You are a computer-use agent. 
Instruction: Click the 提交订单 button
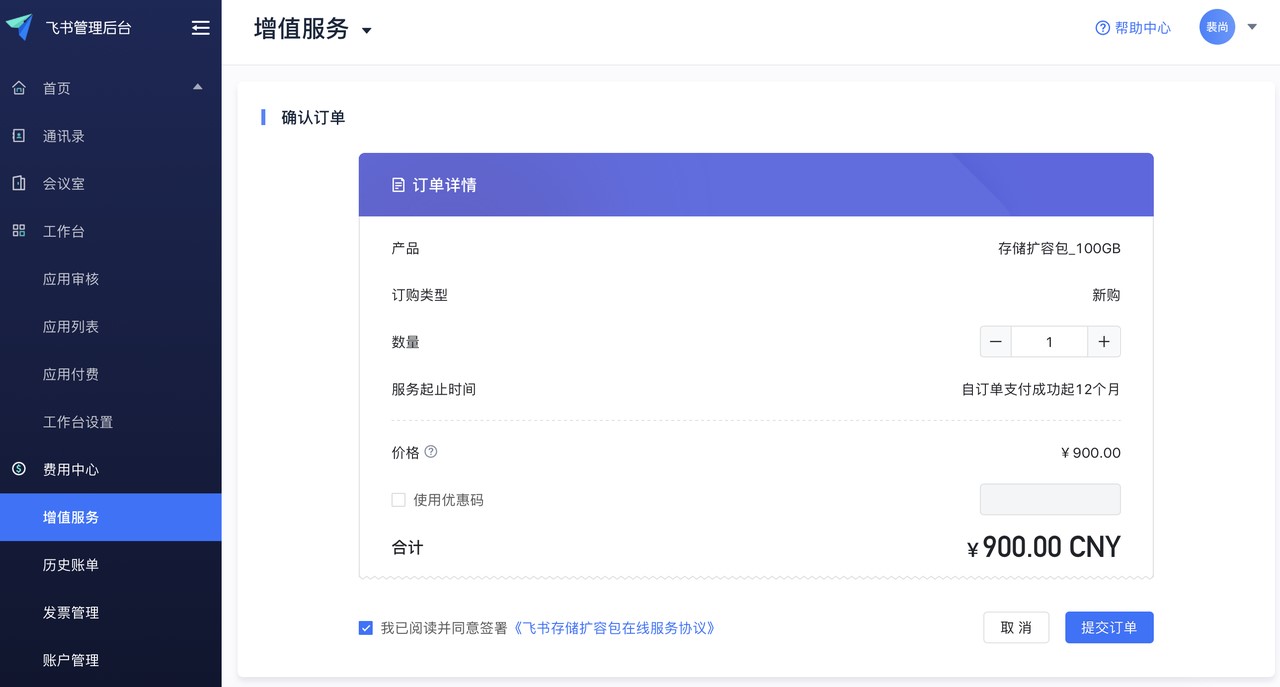(x=1109, y=627)
